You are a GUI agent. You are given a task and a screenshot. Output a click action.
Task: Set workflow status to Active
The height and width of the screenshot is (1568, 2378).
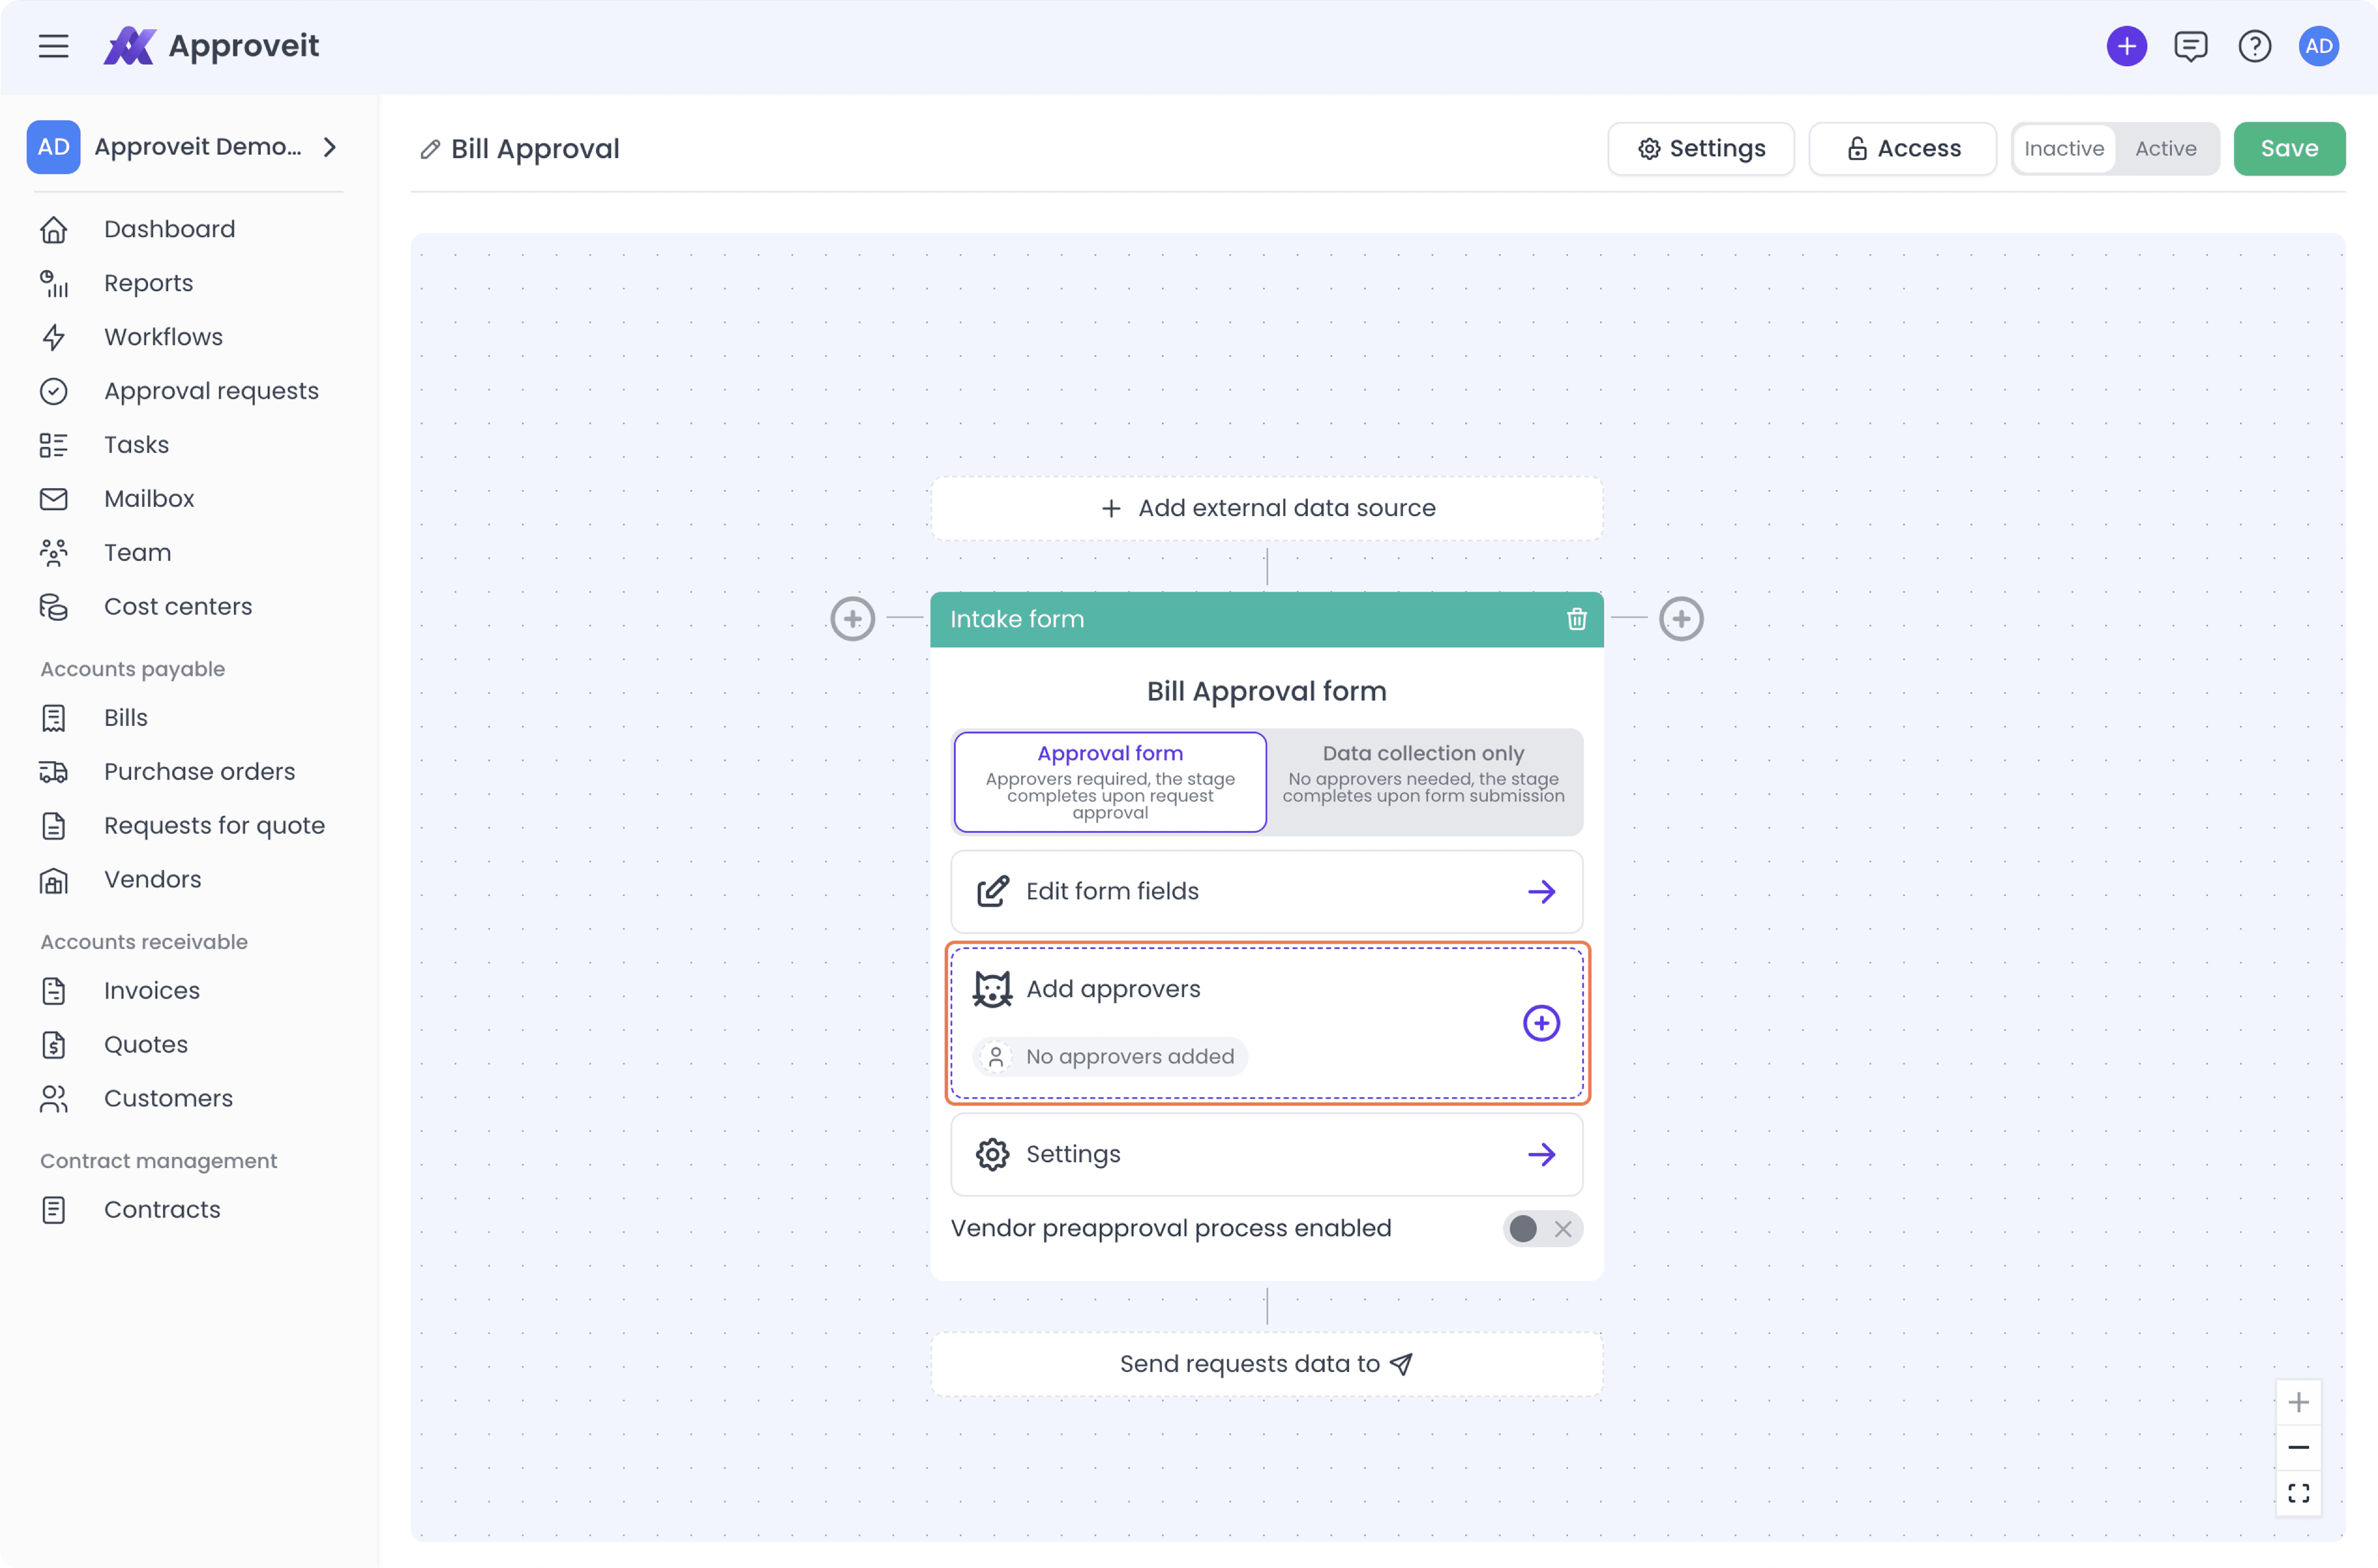click(2166, 149)
